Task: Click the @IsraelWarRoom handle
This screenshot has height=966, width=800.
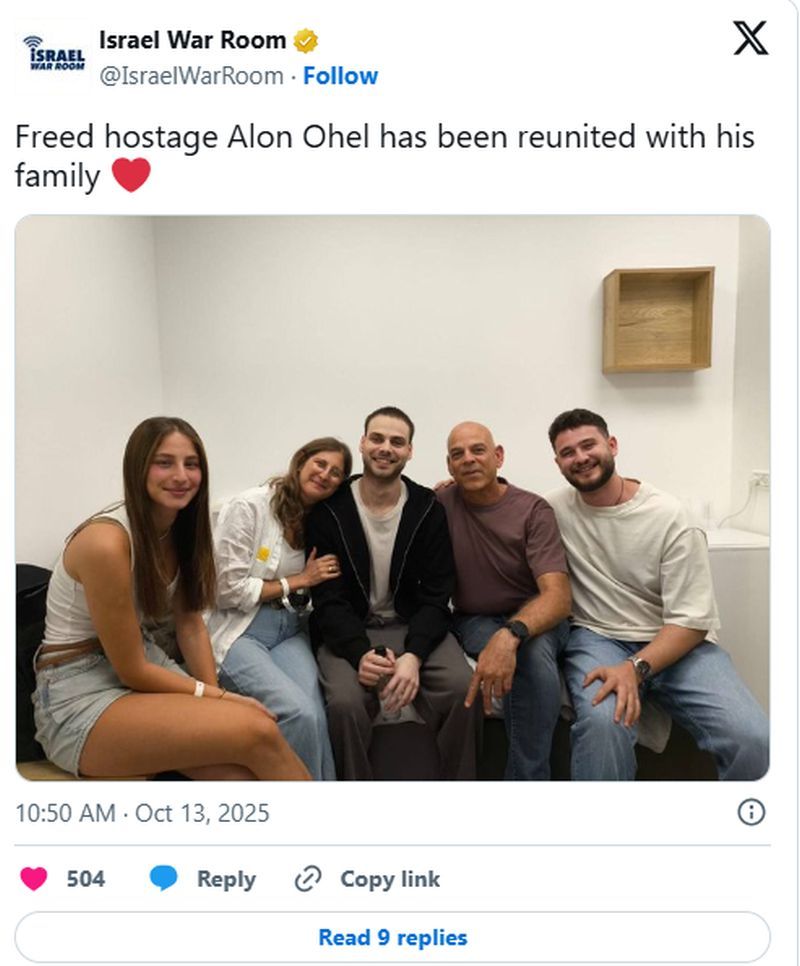Action: click(x=190, y=76)
